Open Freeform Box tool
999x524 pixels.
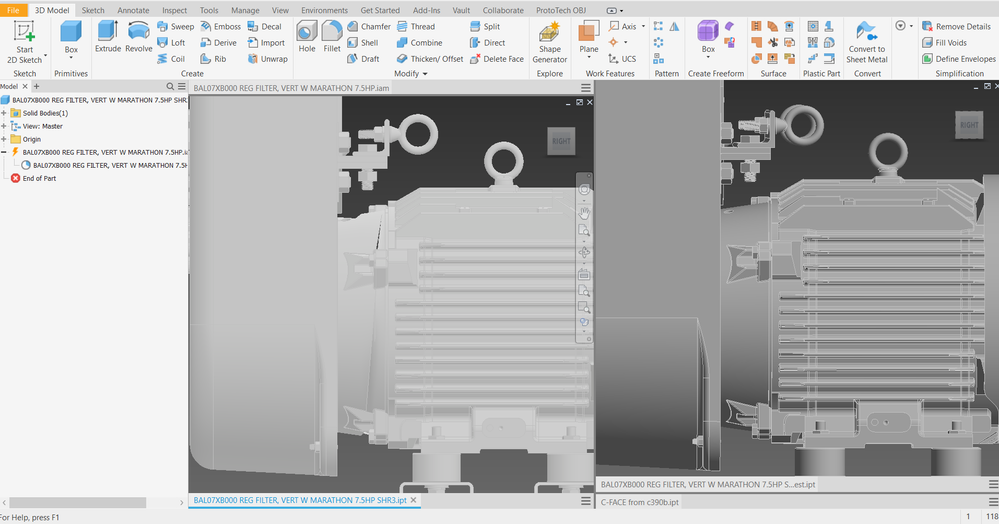(x=708, y=36)
